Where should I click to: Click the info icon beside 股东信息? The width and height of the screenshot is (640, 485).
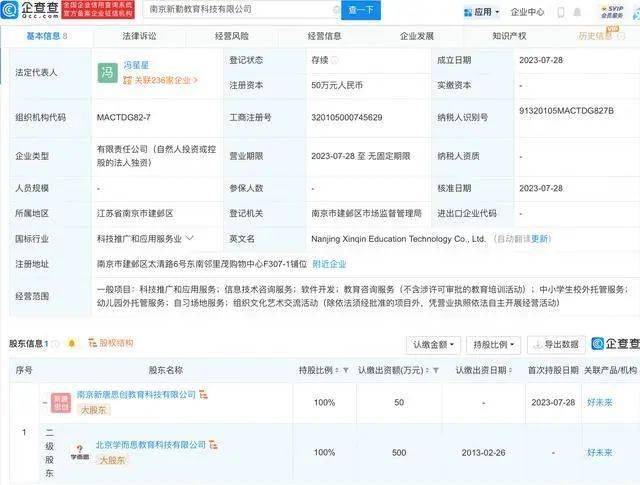click(56, 344)
